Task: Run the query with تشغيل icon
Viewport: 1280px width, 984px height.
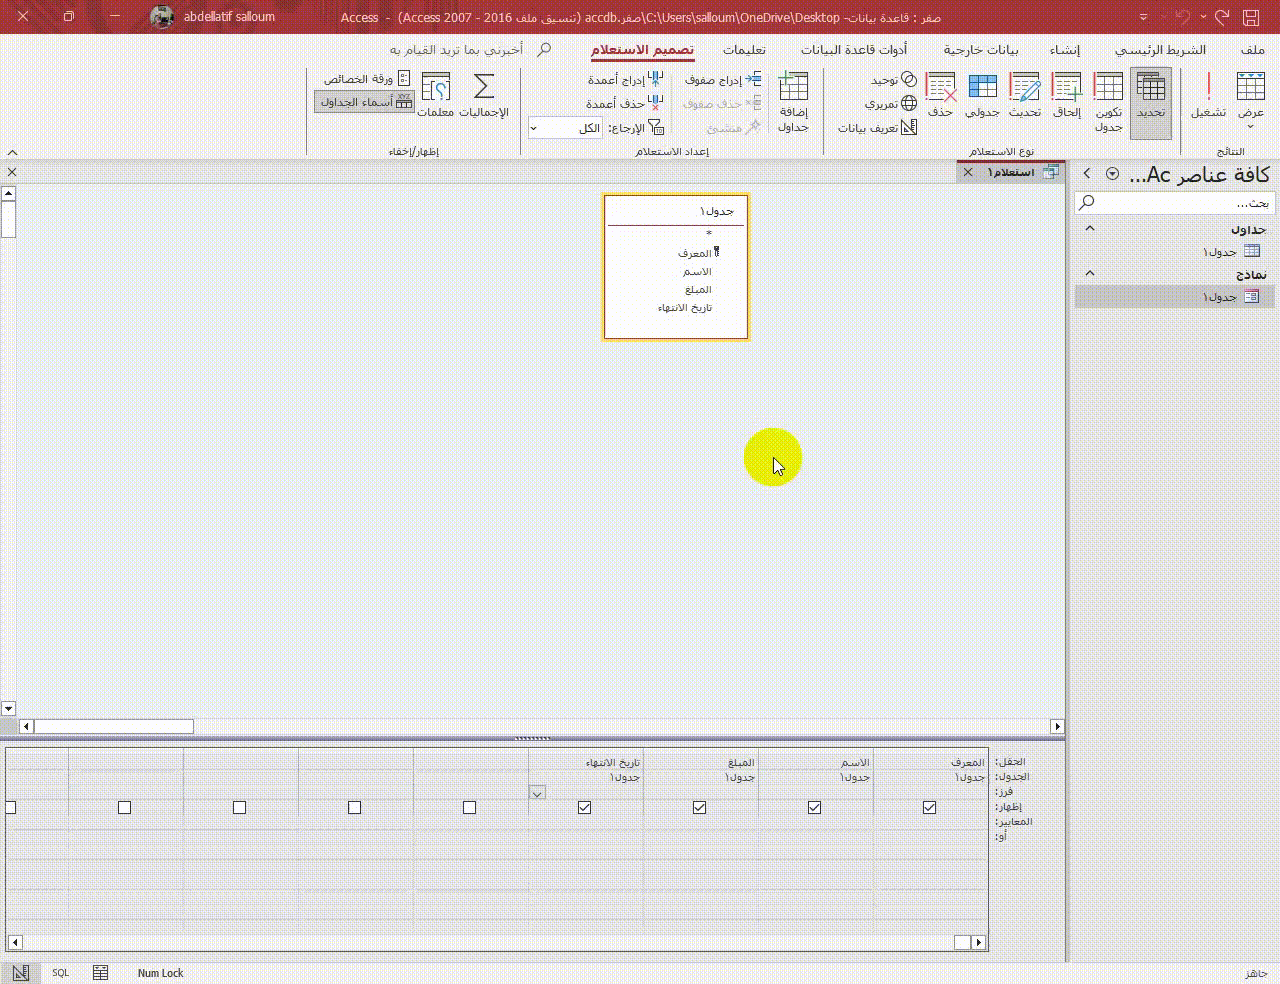Action: tap(1208, 96)
